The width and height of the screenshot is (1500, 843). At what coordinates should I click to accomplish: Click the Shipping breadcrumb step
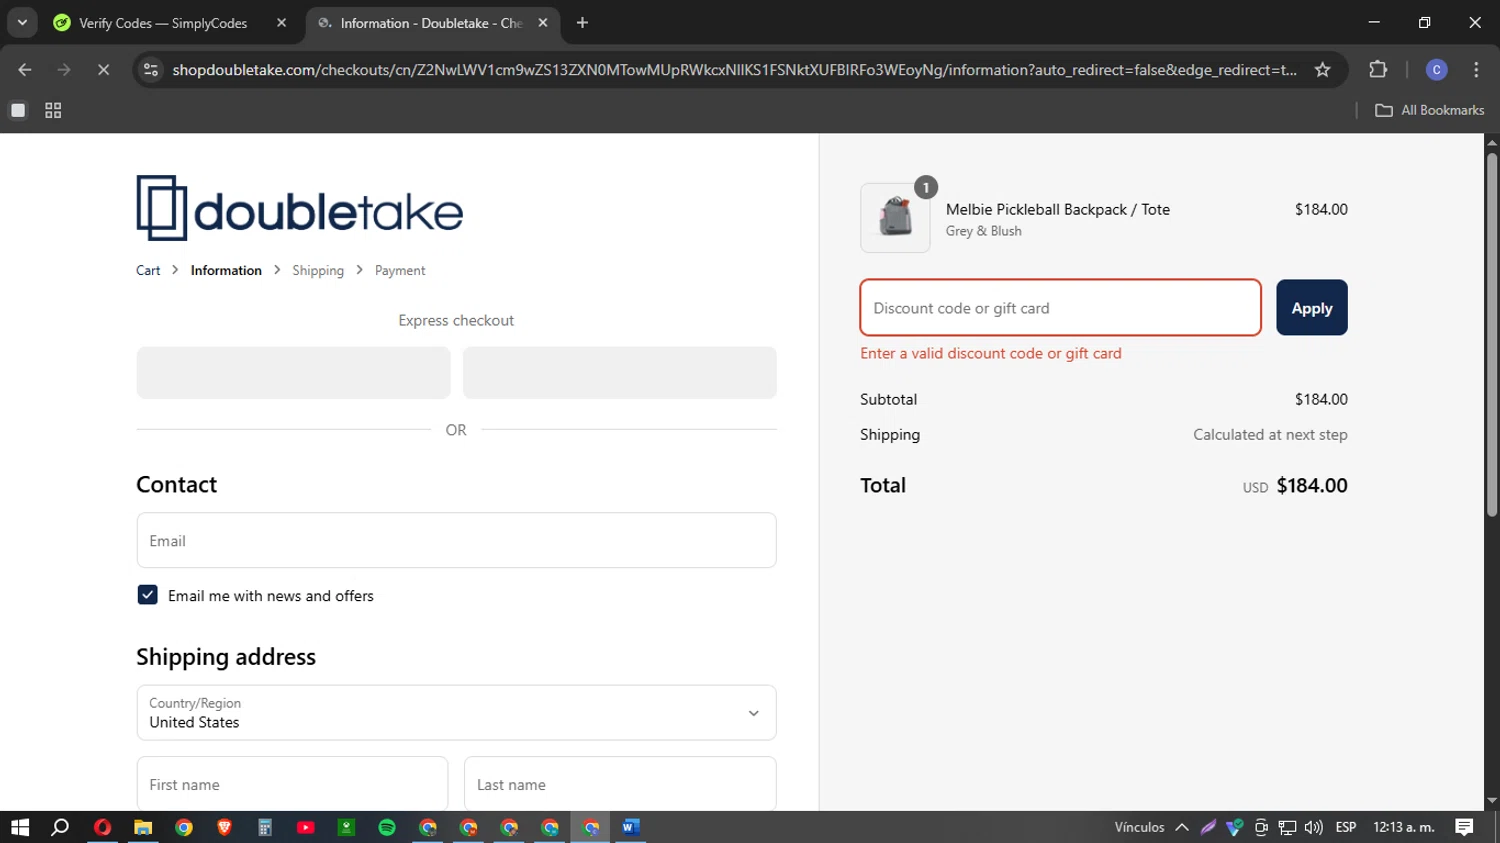point(318,271)
